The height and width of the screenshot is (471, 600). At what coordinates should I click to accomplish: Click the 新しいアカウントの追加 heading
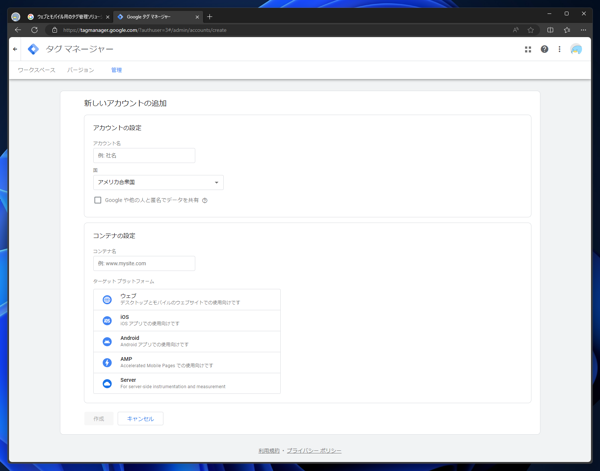click(x=125, y=103)
